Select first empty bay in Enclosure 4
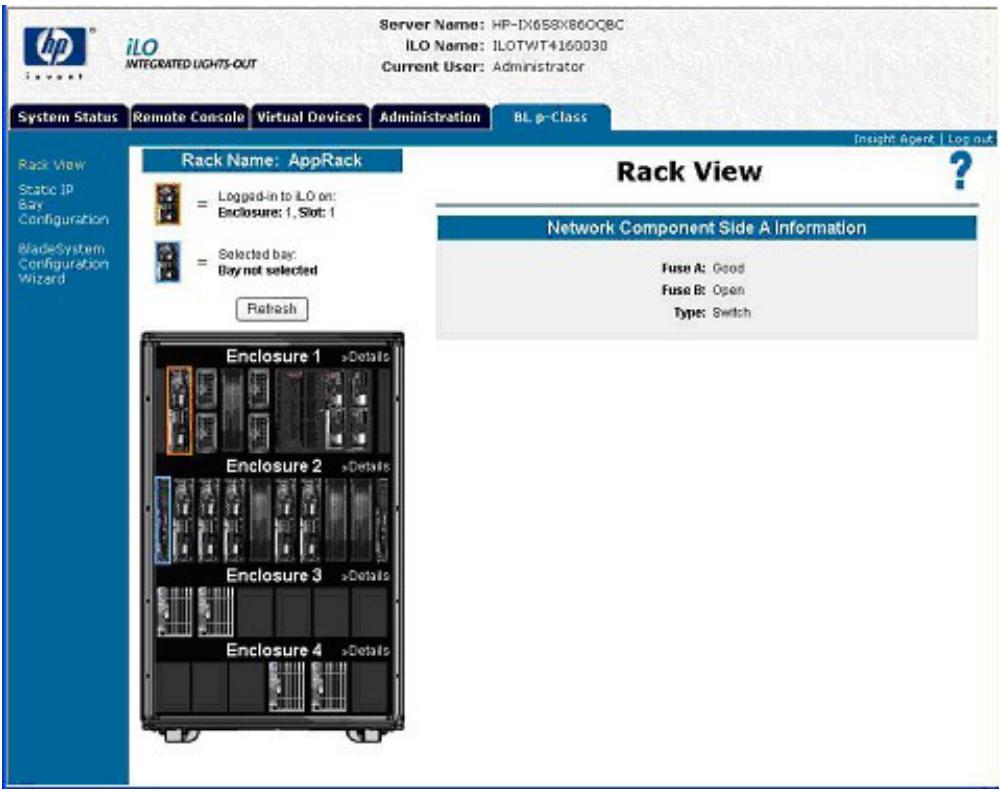The image size is (1001, 793). (173, 686)
